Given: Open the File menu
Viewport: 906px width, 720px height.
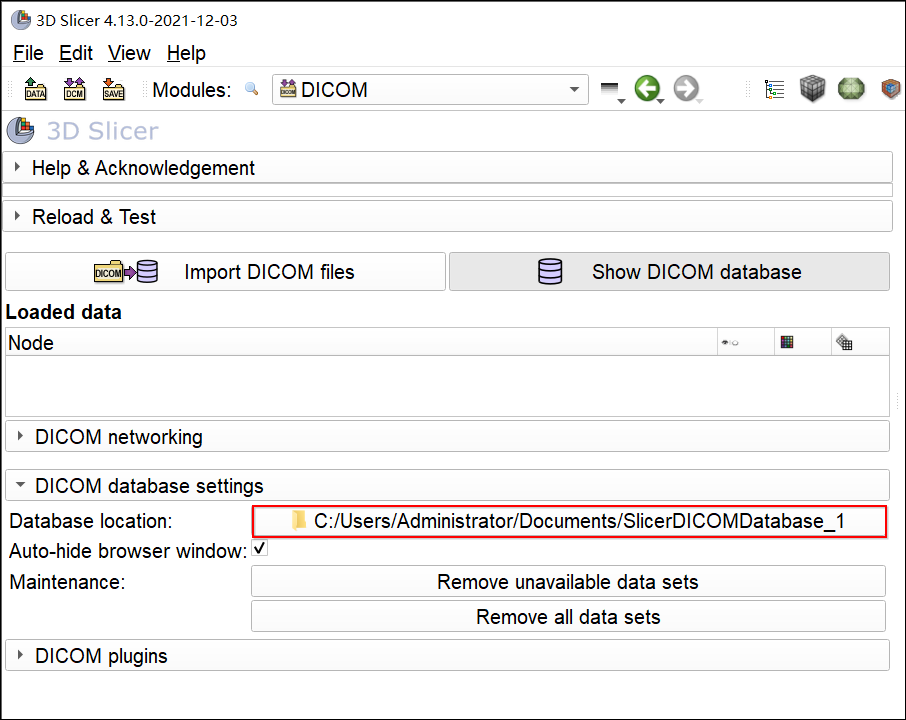Looking at the screenshot, I should tap(28, 53).
